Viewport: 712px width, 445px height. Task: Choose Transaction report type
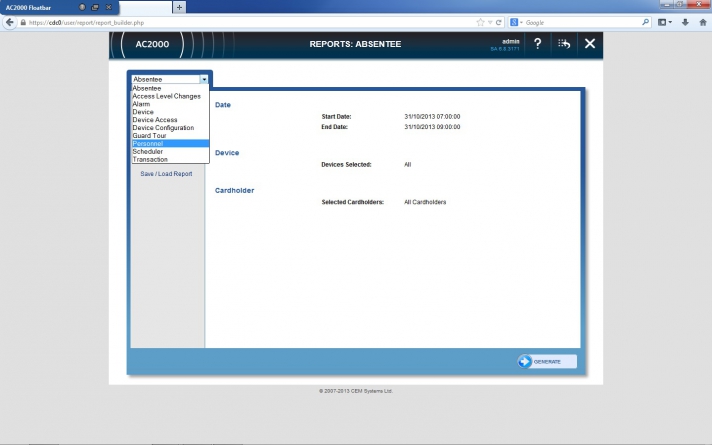coord(170,159)
